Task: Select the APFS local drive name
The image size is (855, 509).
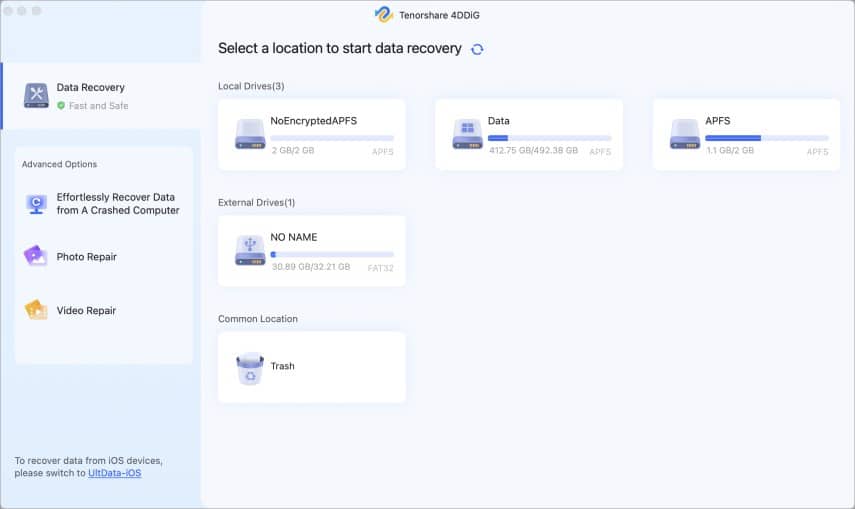Action: tap(718, 121)
